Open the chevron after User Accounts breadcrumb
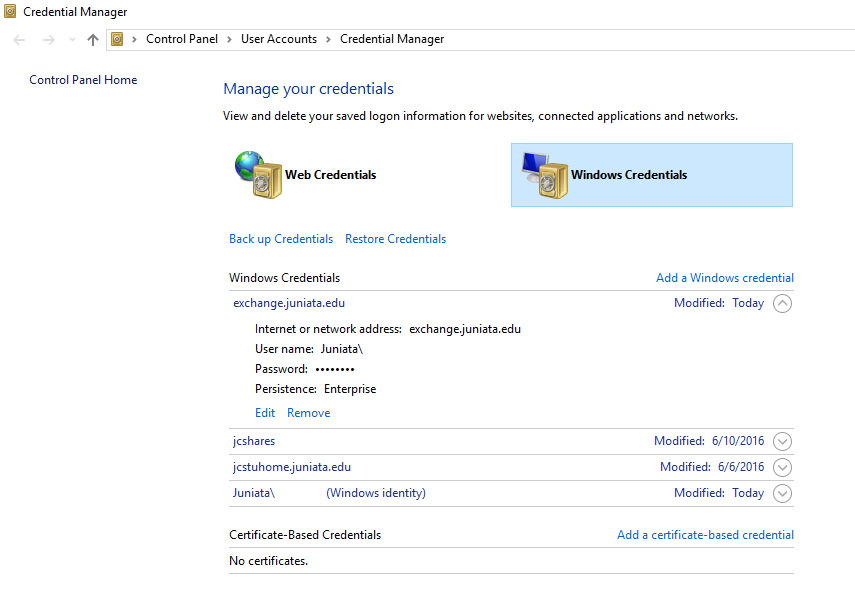This screenshot has width=855, height=592. click(x=328, y=39)
